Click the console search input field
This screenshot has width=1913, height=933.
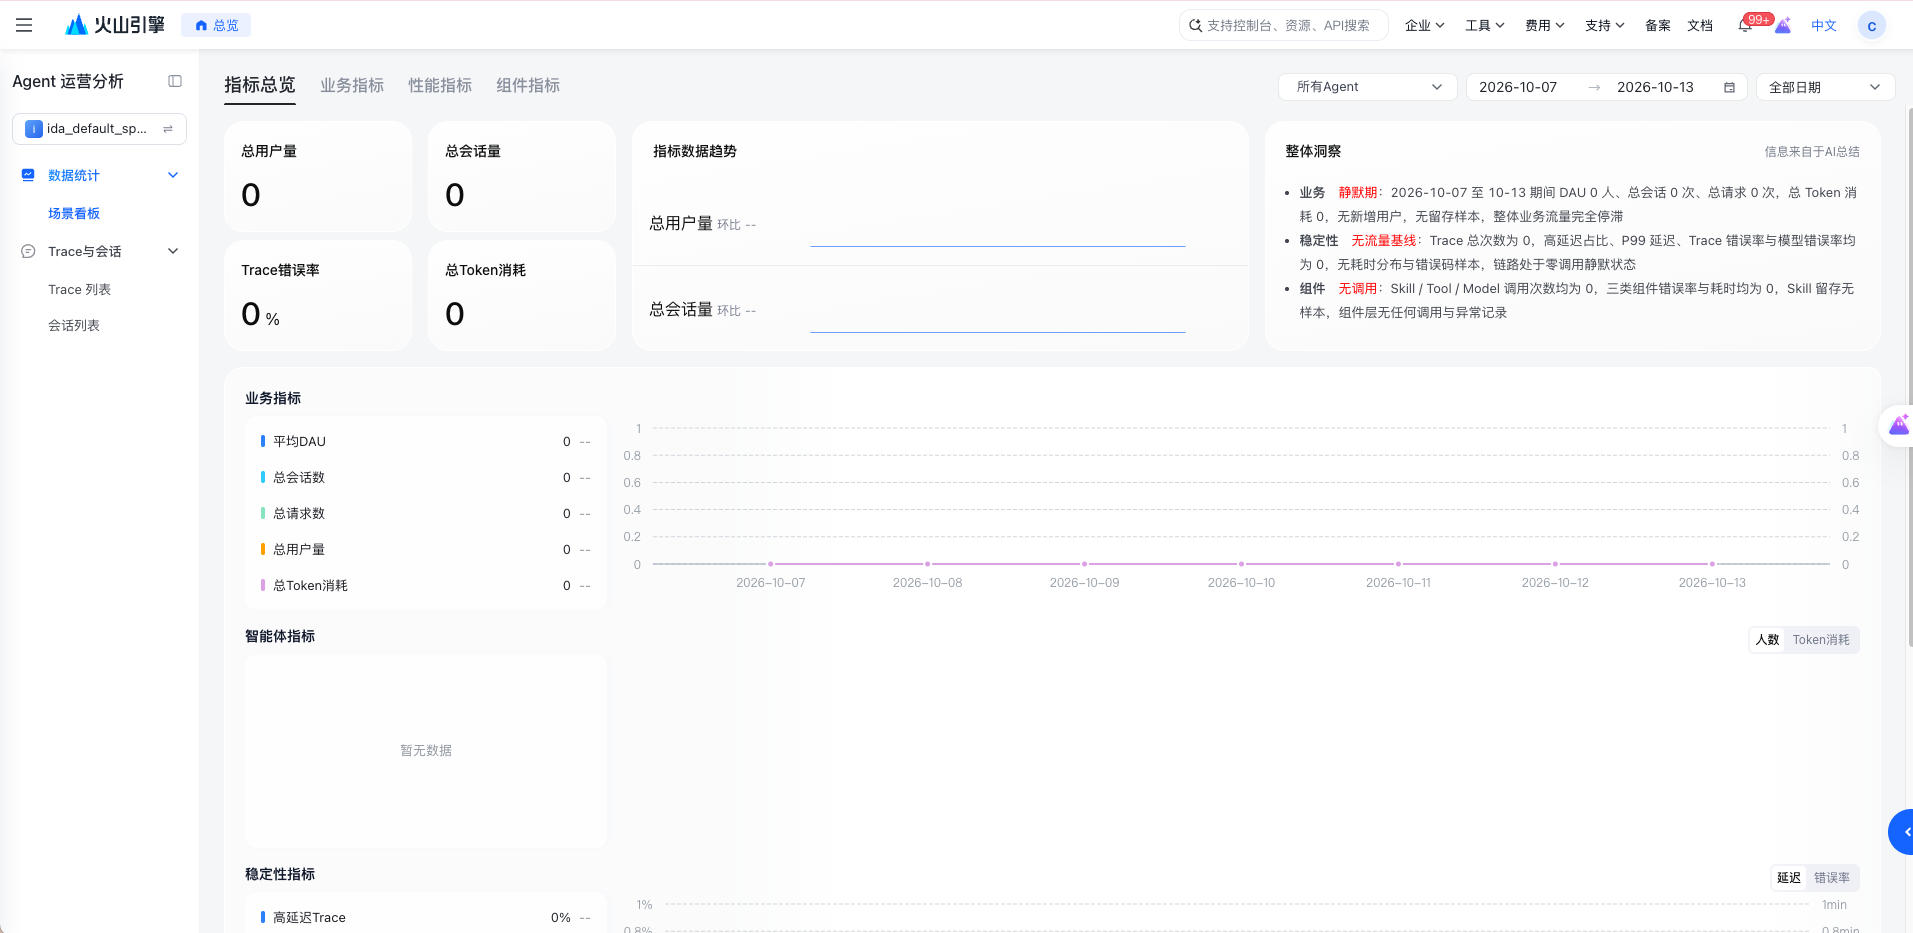coord(1284,26)
